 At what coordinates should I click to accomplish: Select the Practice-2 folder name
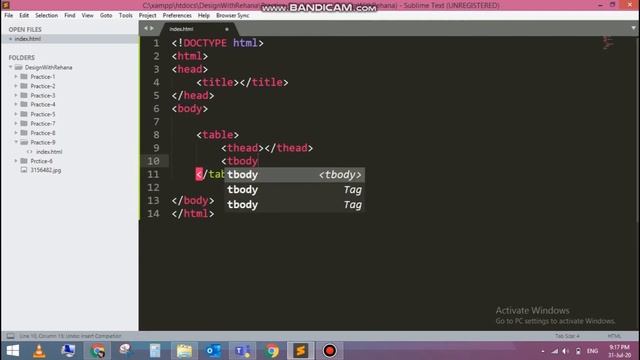click(x=43, y=86)
